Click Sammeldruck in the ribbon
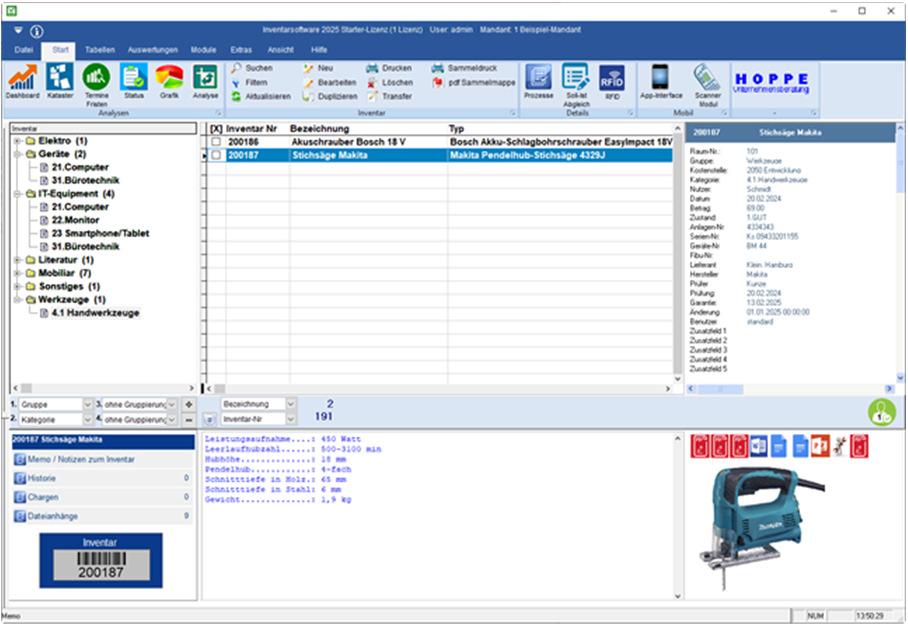The image size is (908, 625). point(464,68)
